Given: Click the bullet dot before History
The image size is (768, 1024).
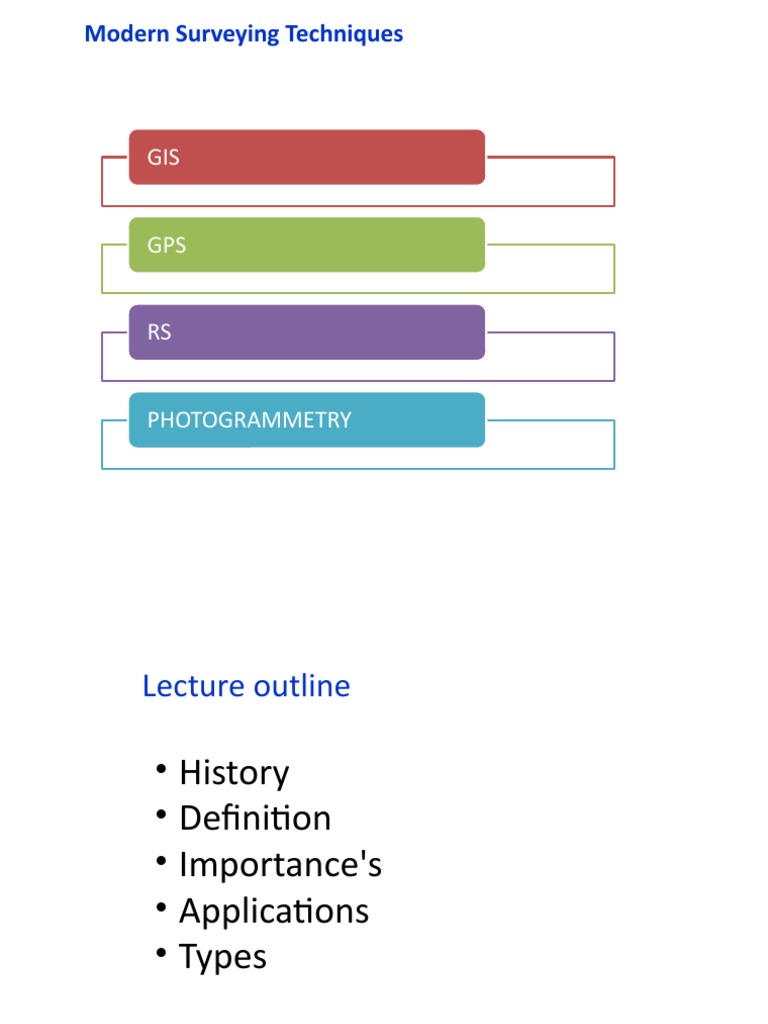Looking at the screenshot, I should [x=161, y=769].
